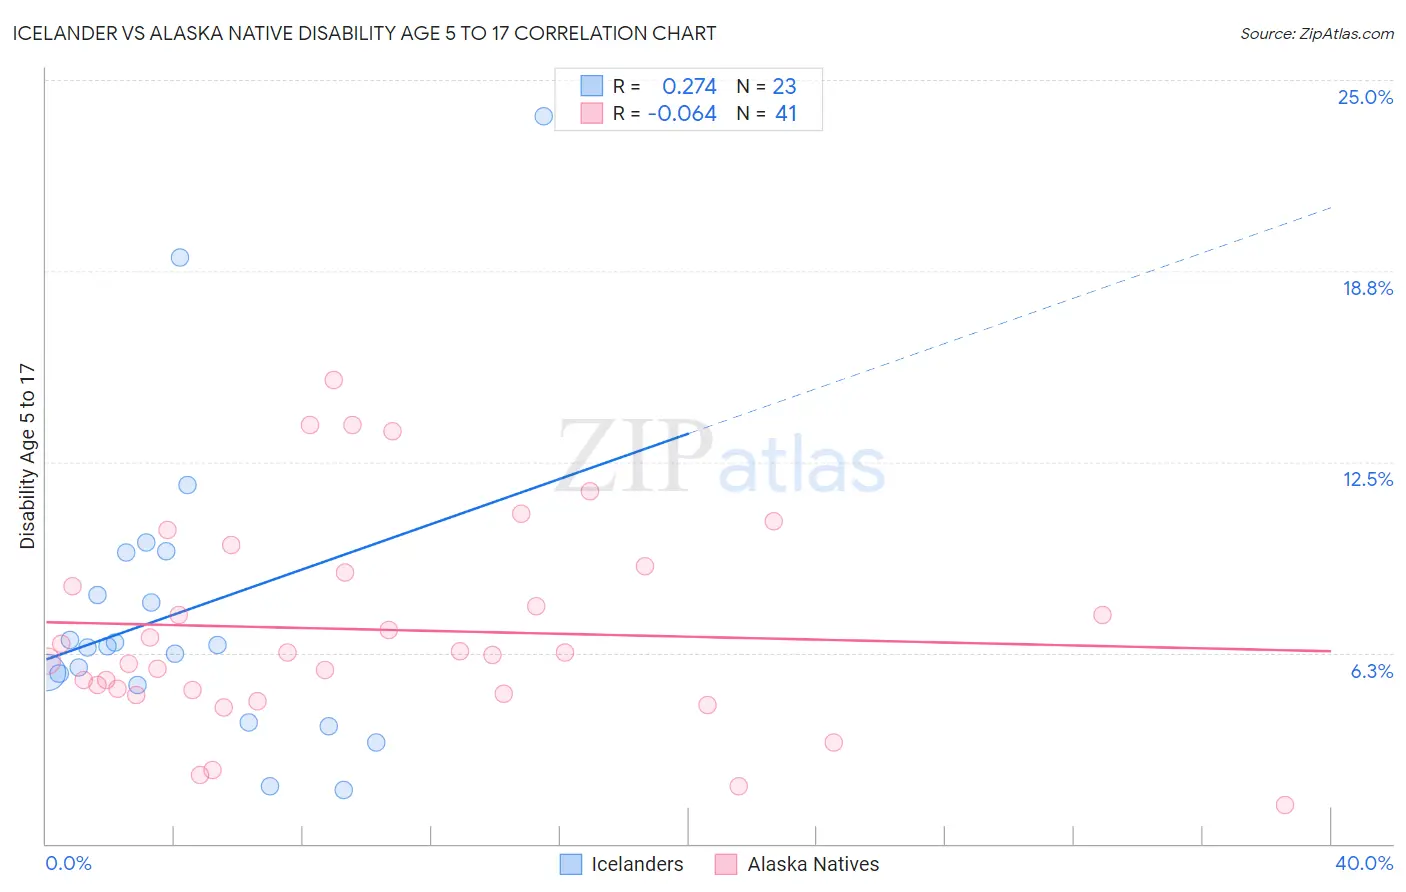Click the blue data point near 18.8% level
Viewport: 1406px width, 892px height.
180,257
